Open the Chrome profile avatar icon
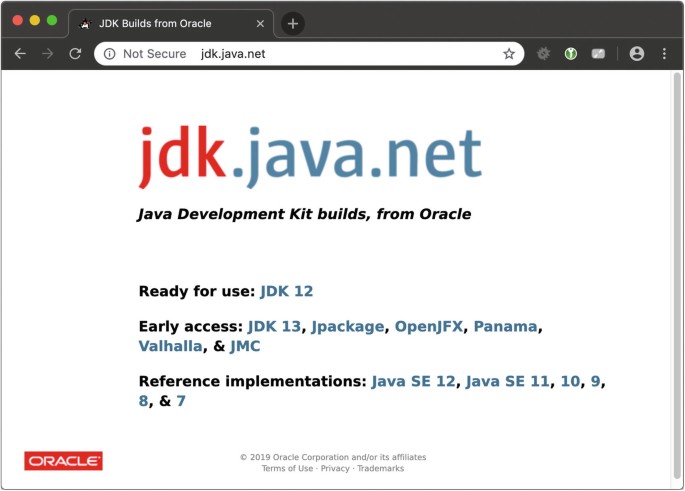This screenshot has width=685, height=491. tap(637, 54)
